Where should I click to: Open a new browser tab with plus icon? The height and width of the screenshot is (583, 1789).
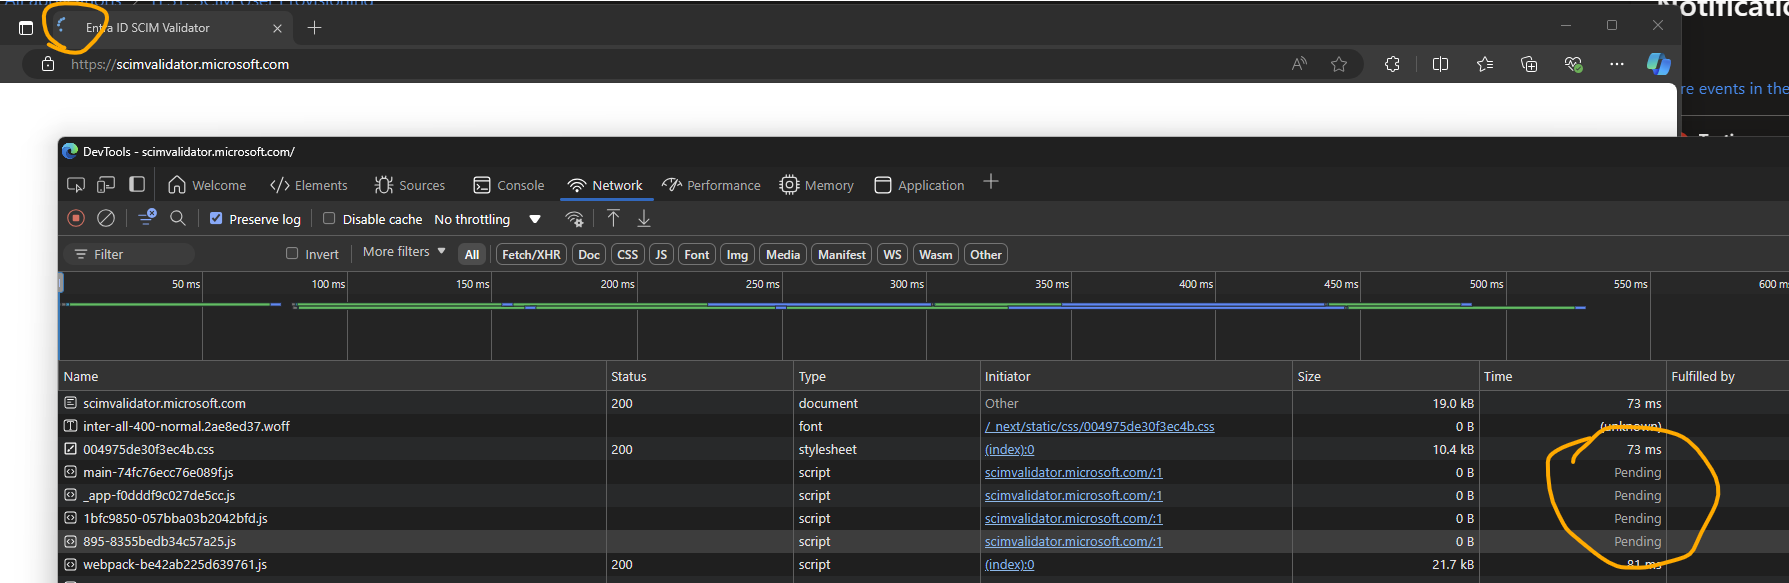[x=314, y=28]
